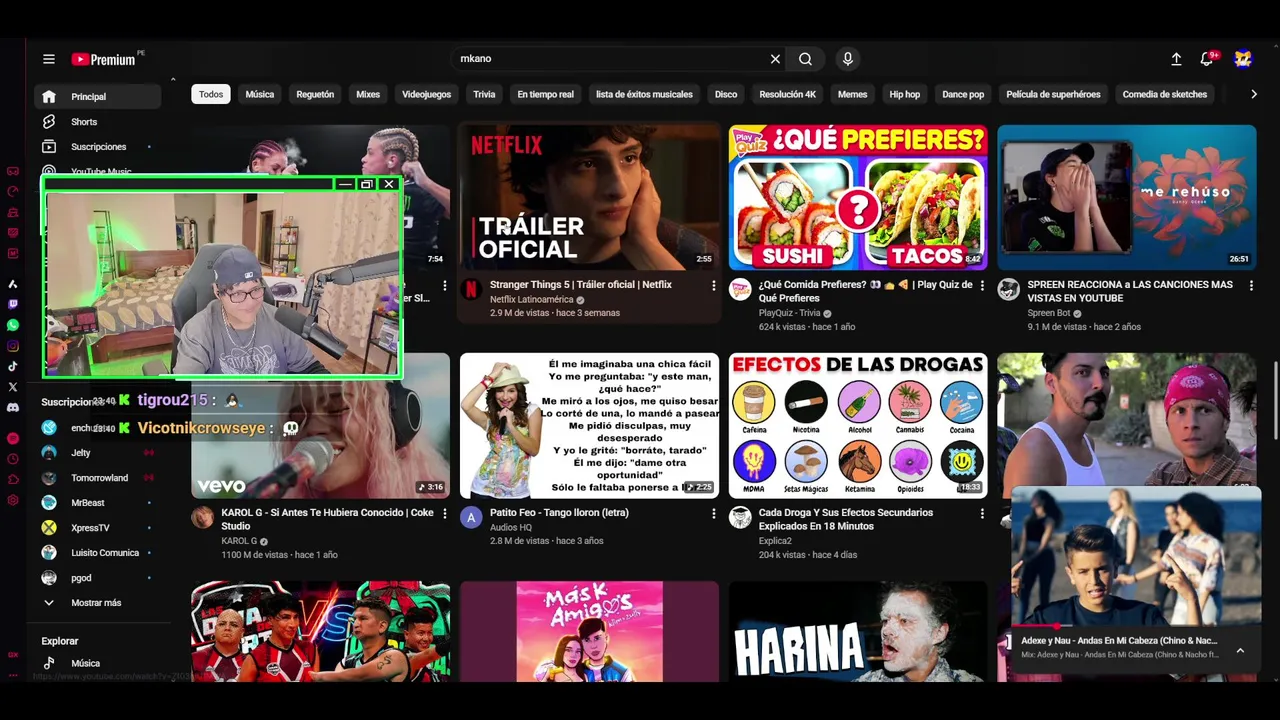Open options menu for Patito Feo video
Screen dimensions: 1280x720
click(x=713, y=514)
